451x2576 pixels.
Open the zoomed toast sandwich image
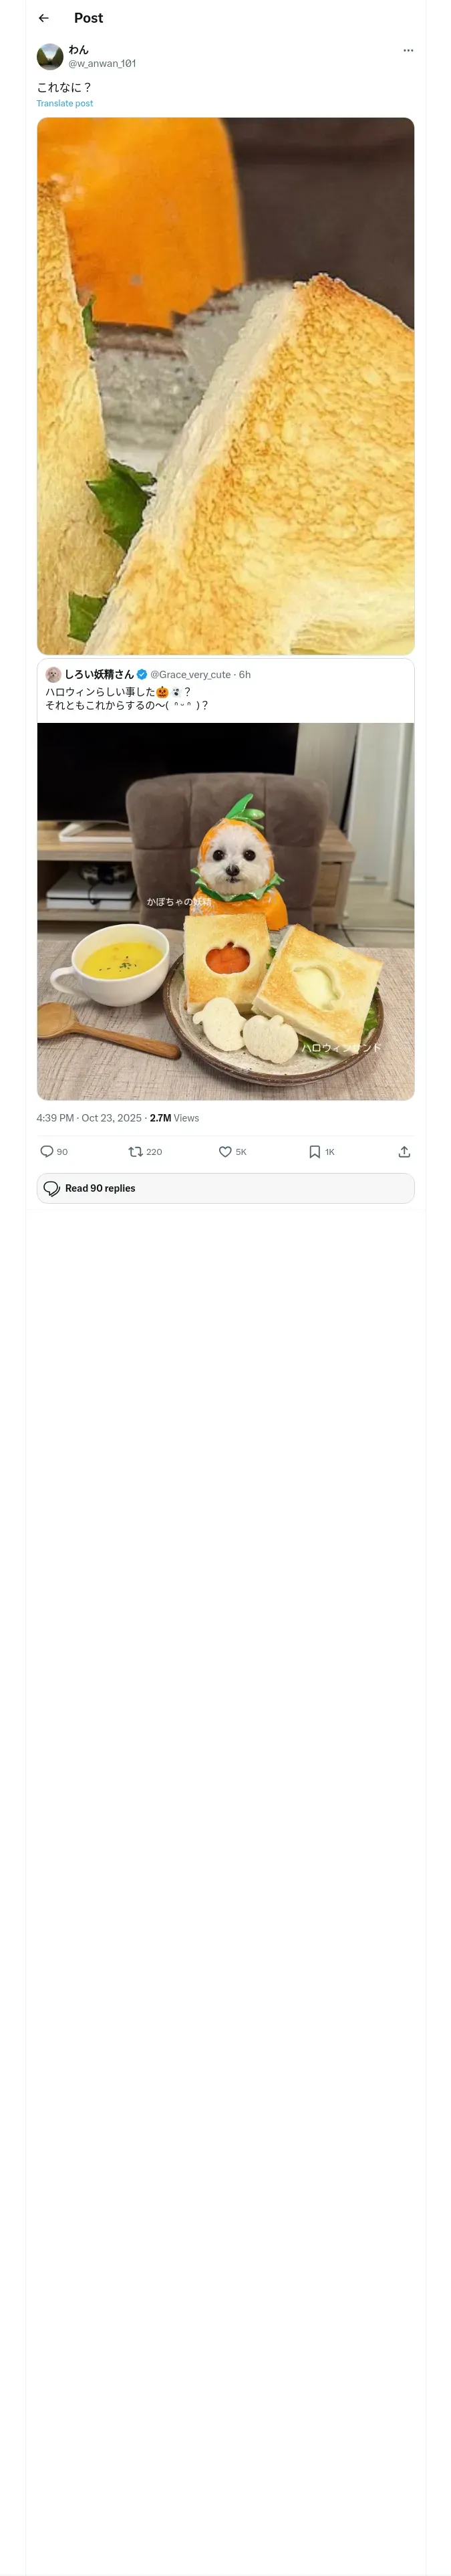tap(225, 386)
